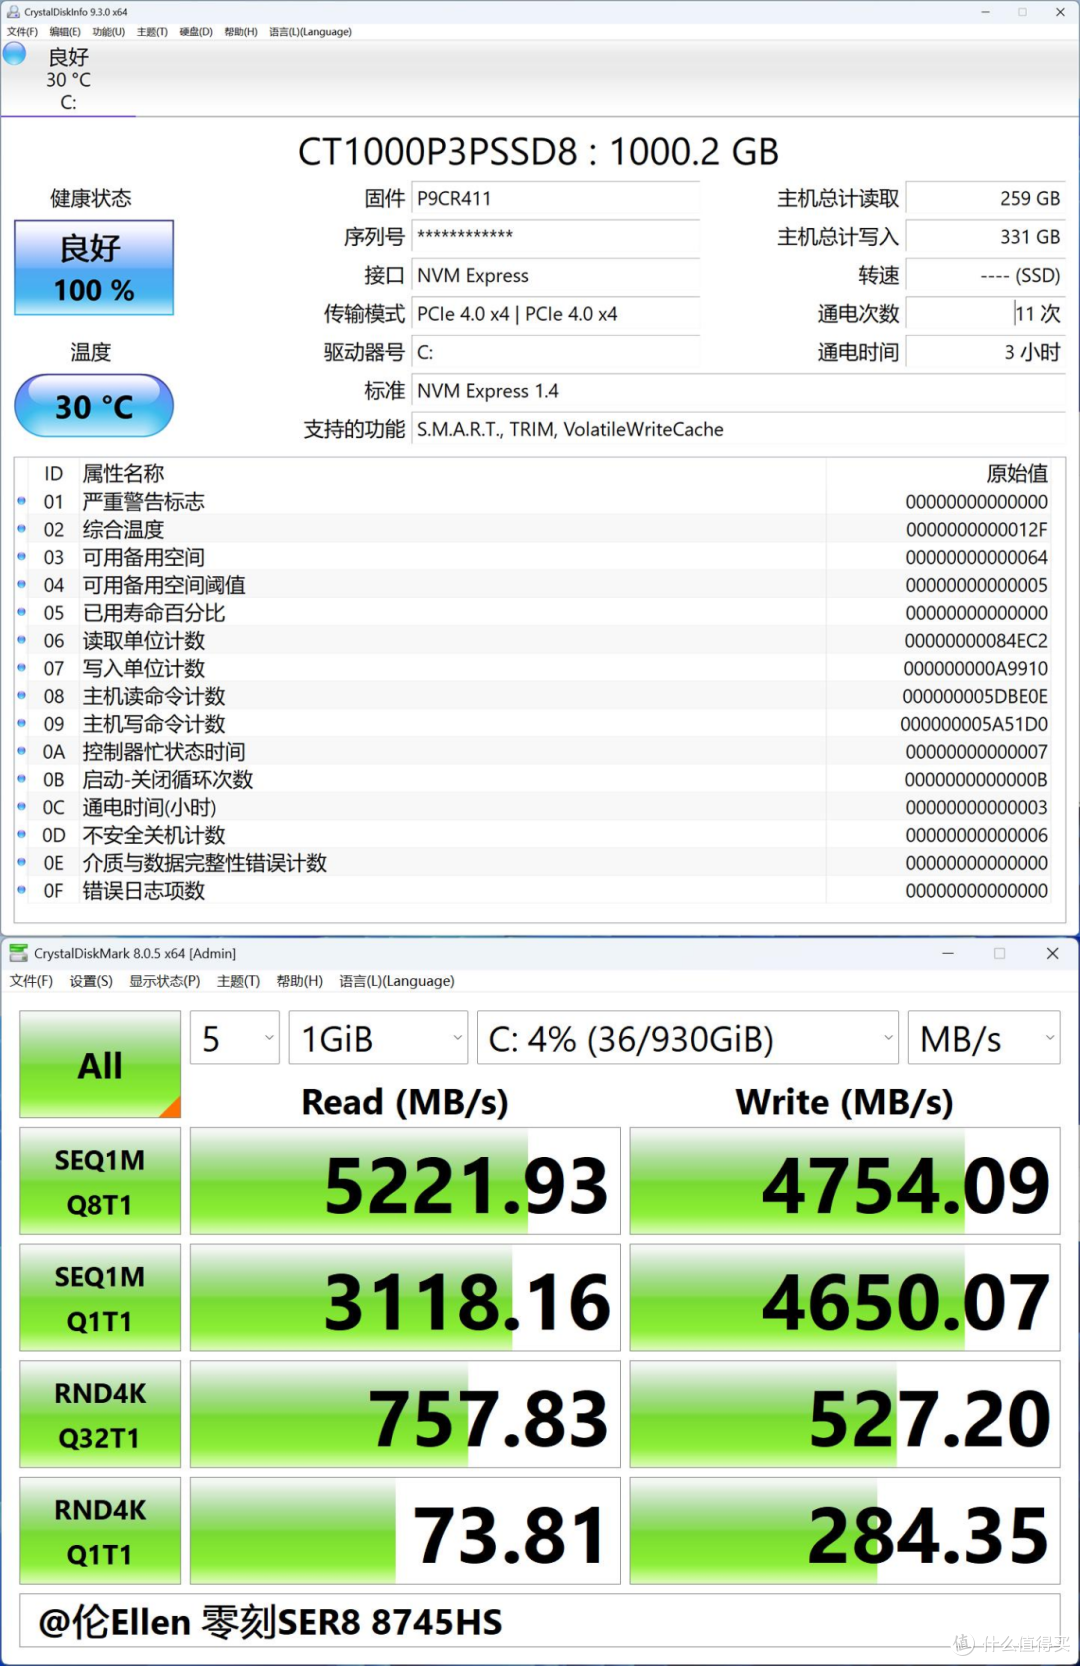Click the CrystalDiskInfo app icon in title bar
Image resolution: width=1080 pixels, height=1666 pixels.
tap(13, 12)
